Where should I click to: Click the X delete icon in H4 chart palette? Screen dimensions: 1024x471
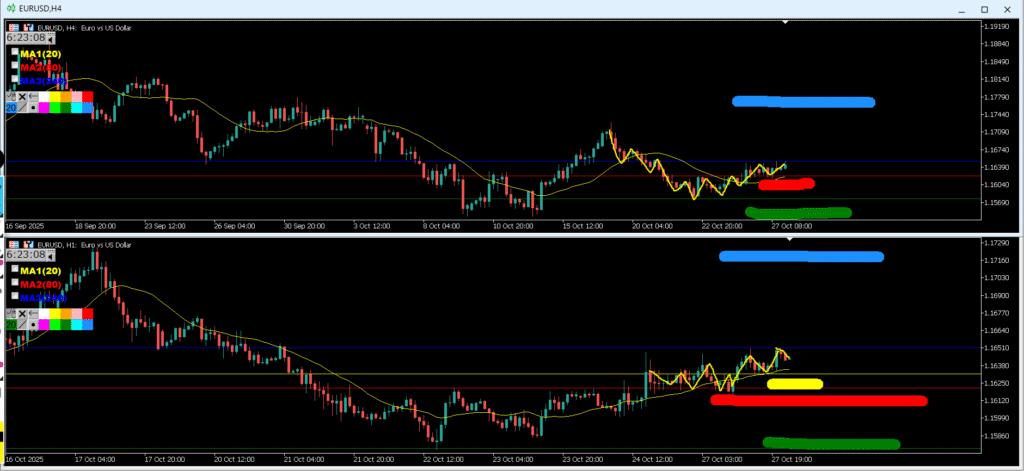pyautogui.click(x=22, y=97)
